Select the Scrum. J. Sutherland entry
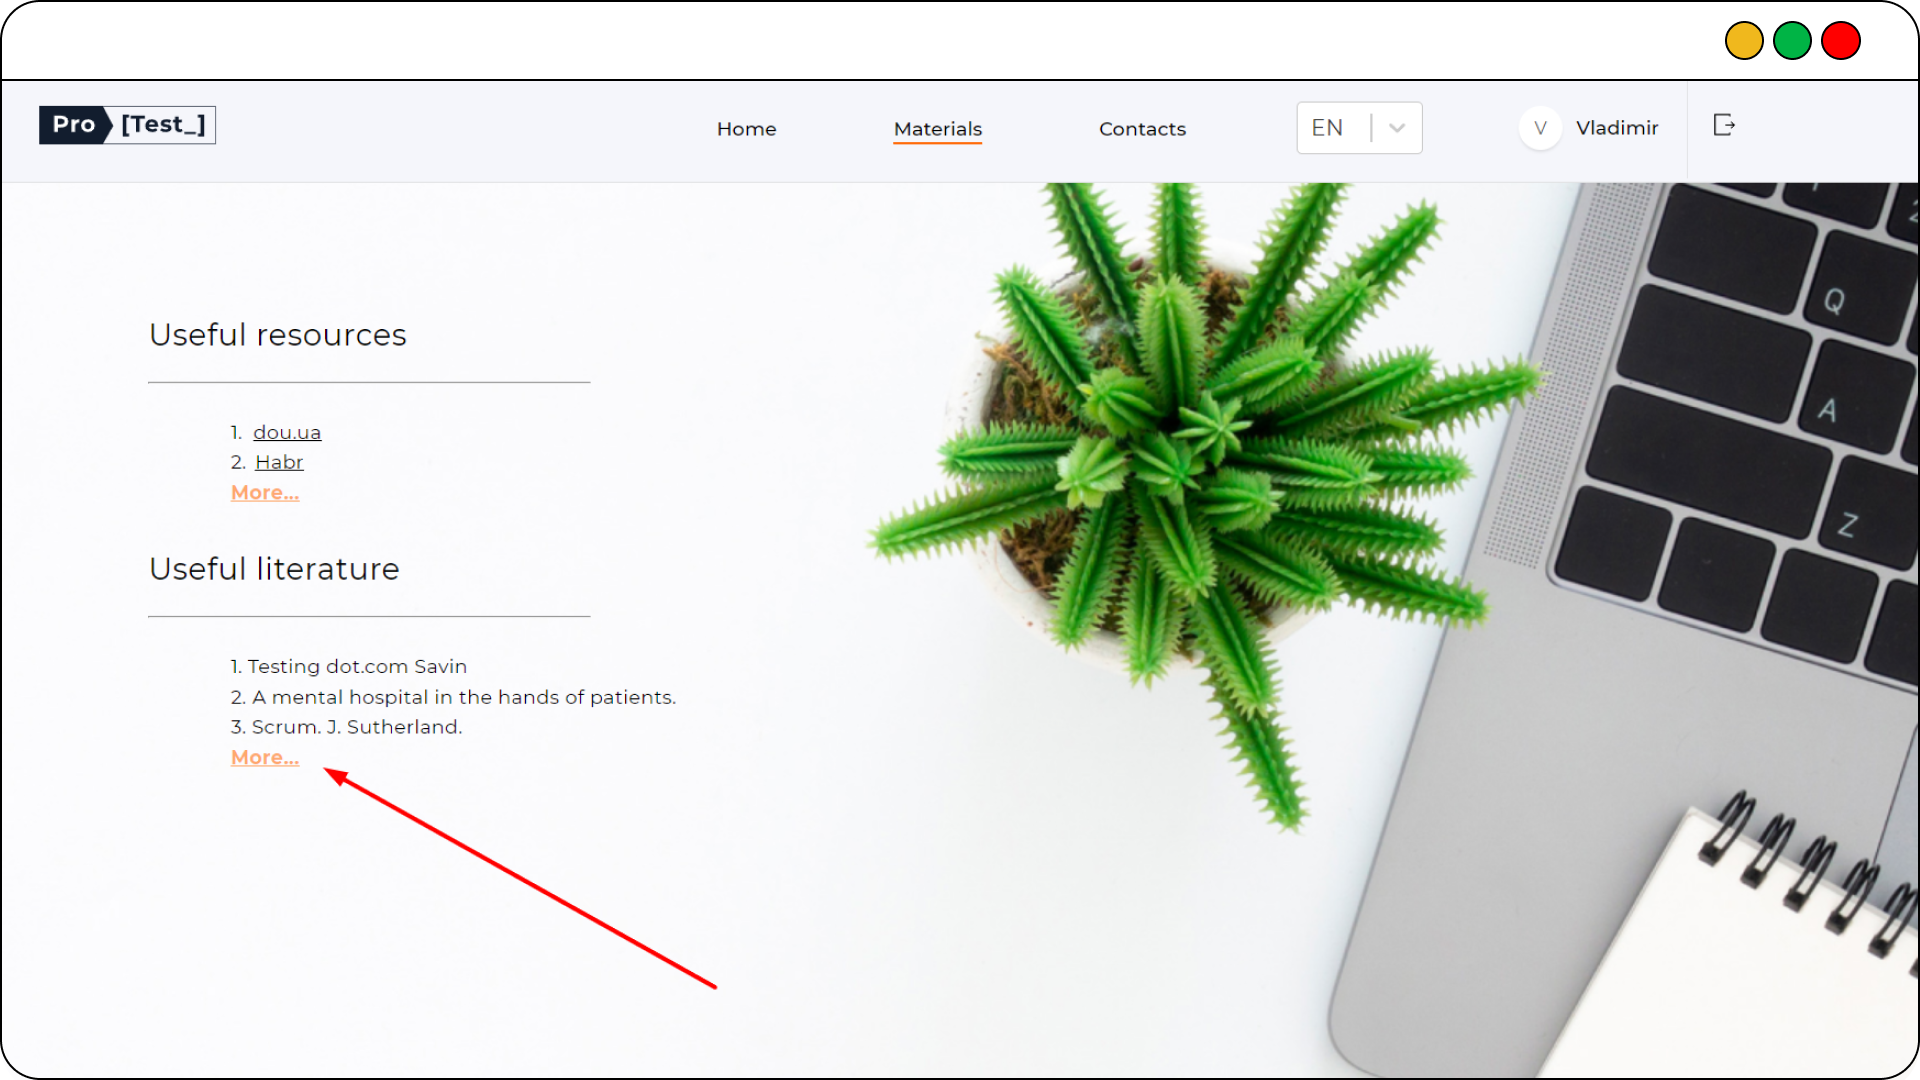Screen dimensions: 1920x1080 pyautogui.click(x=346, y=727)
